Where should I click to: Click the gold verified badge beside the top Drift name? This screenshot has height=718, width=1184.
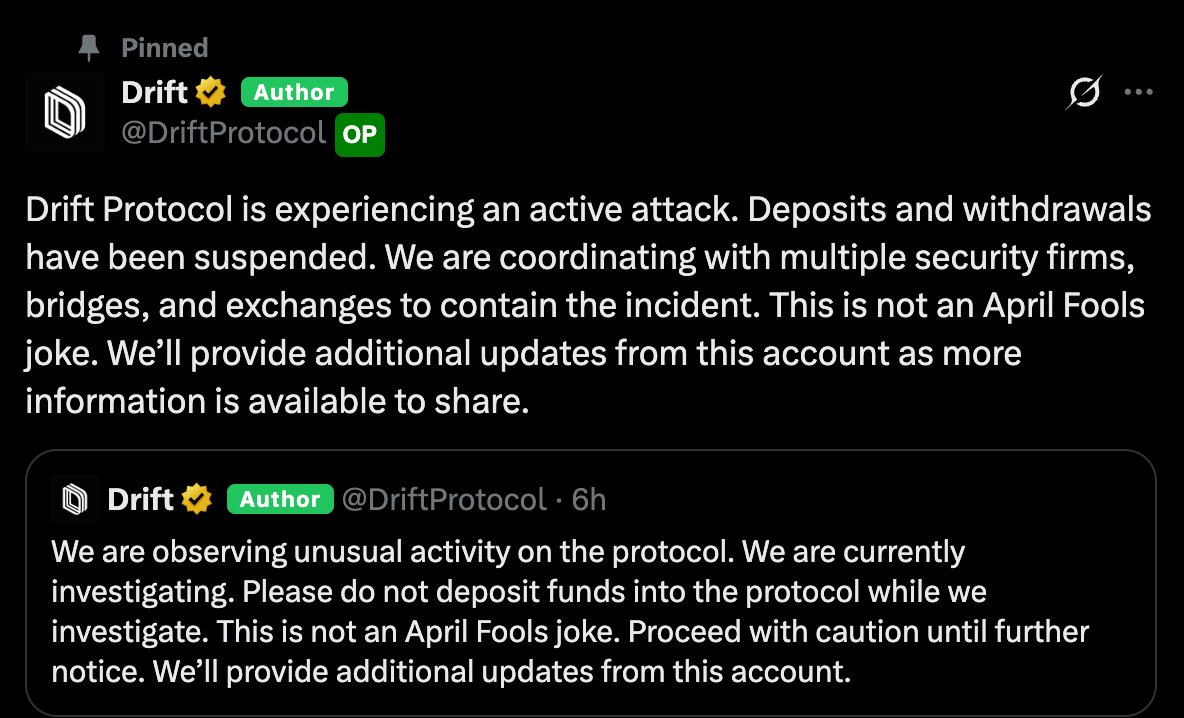click(209, 93)
